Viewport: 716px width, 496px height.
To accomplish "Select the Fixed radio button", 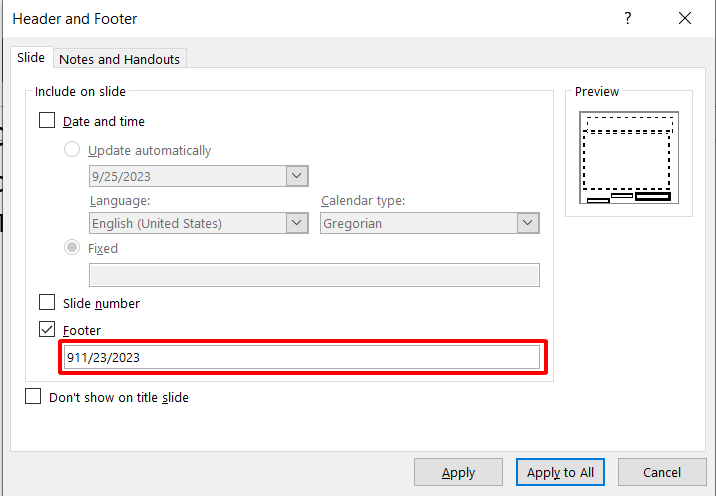I will [72, 248].
